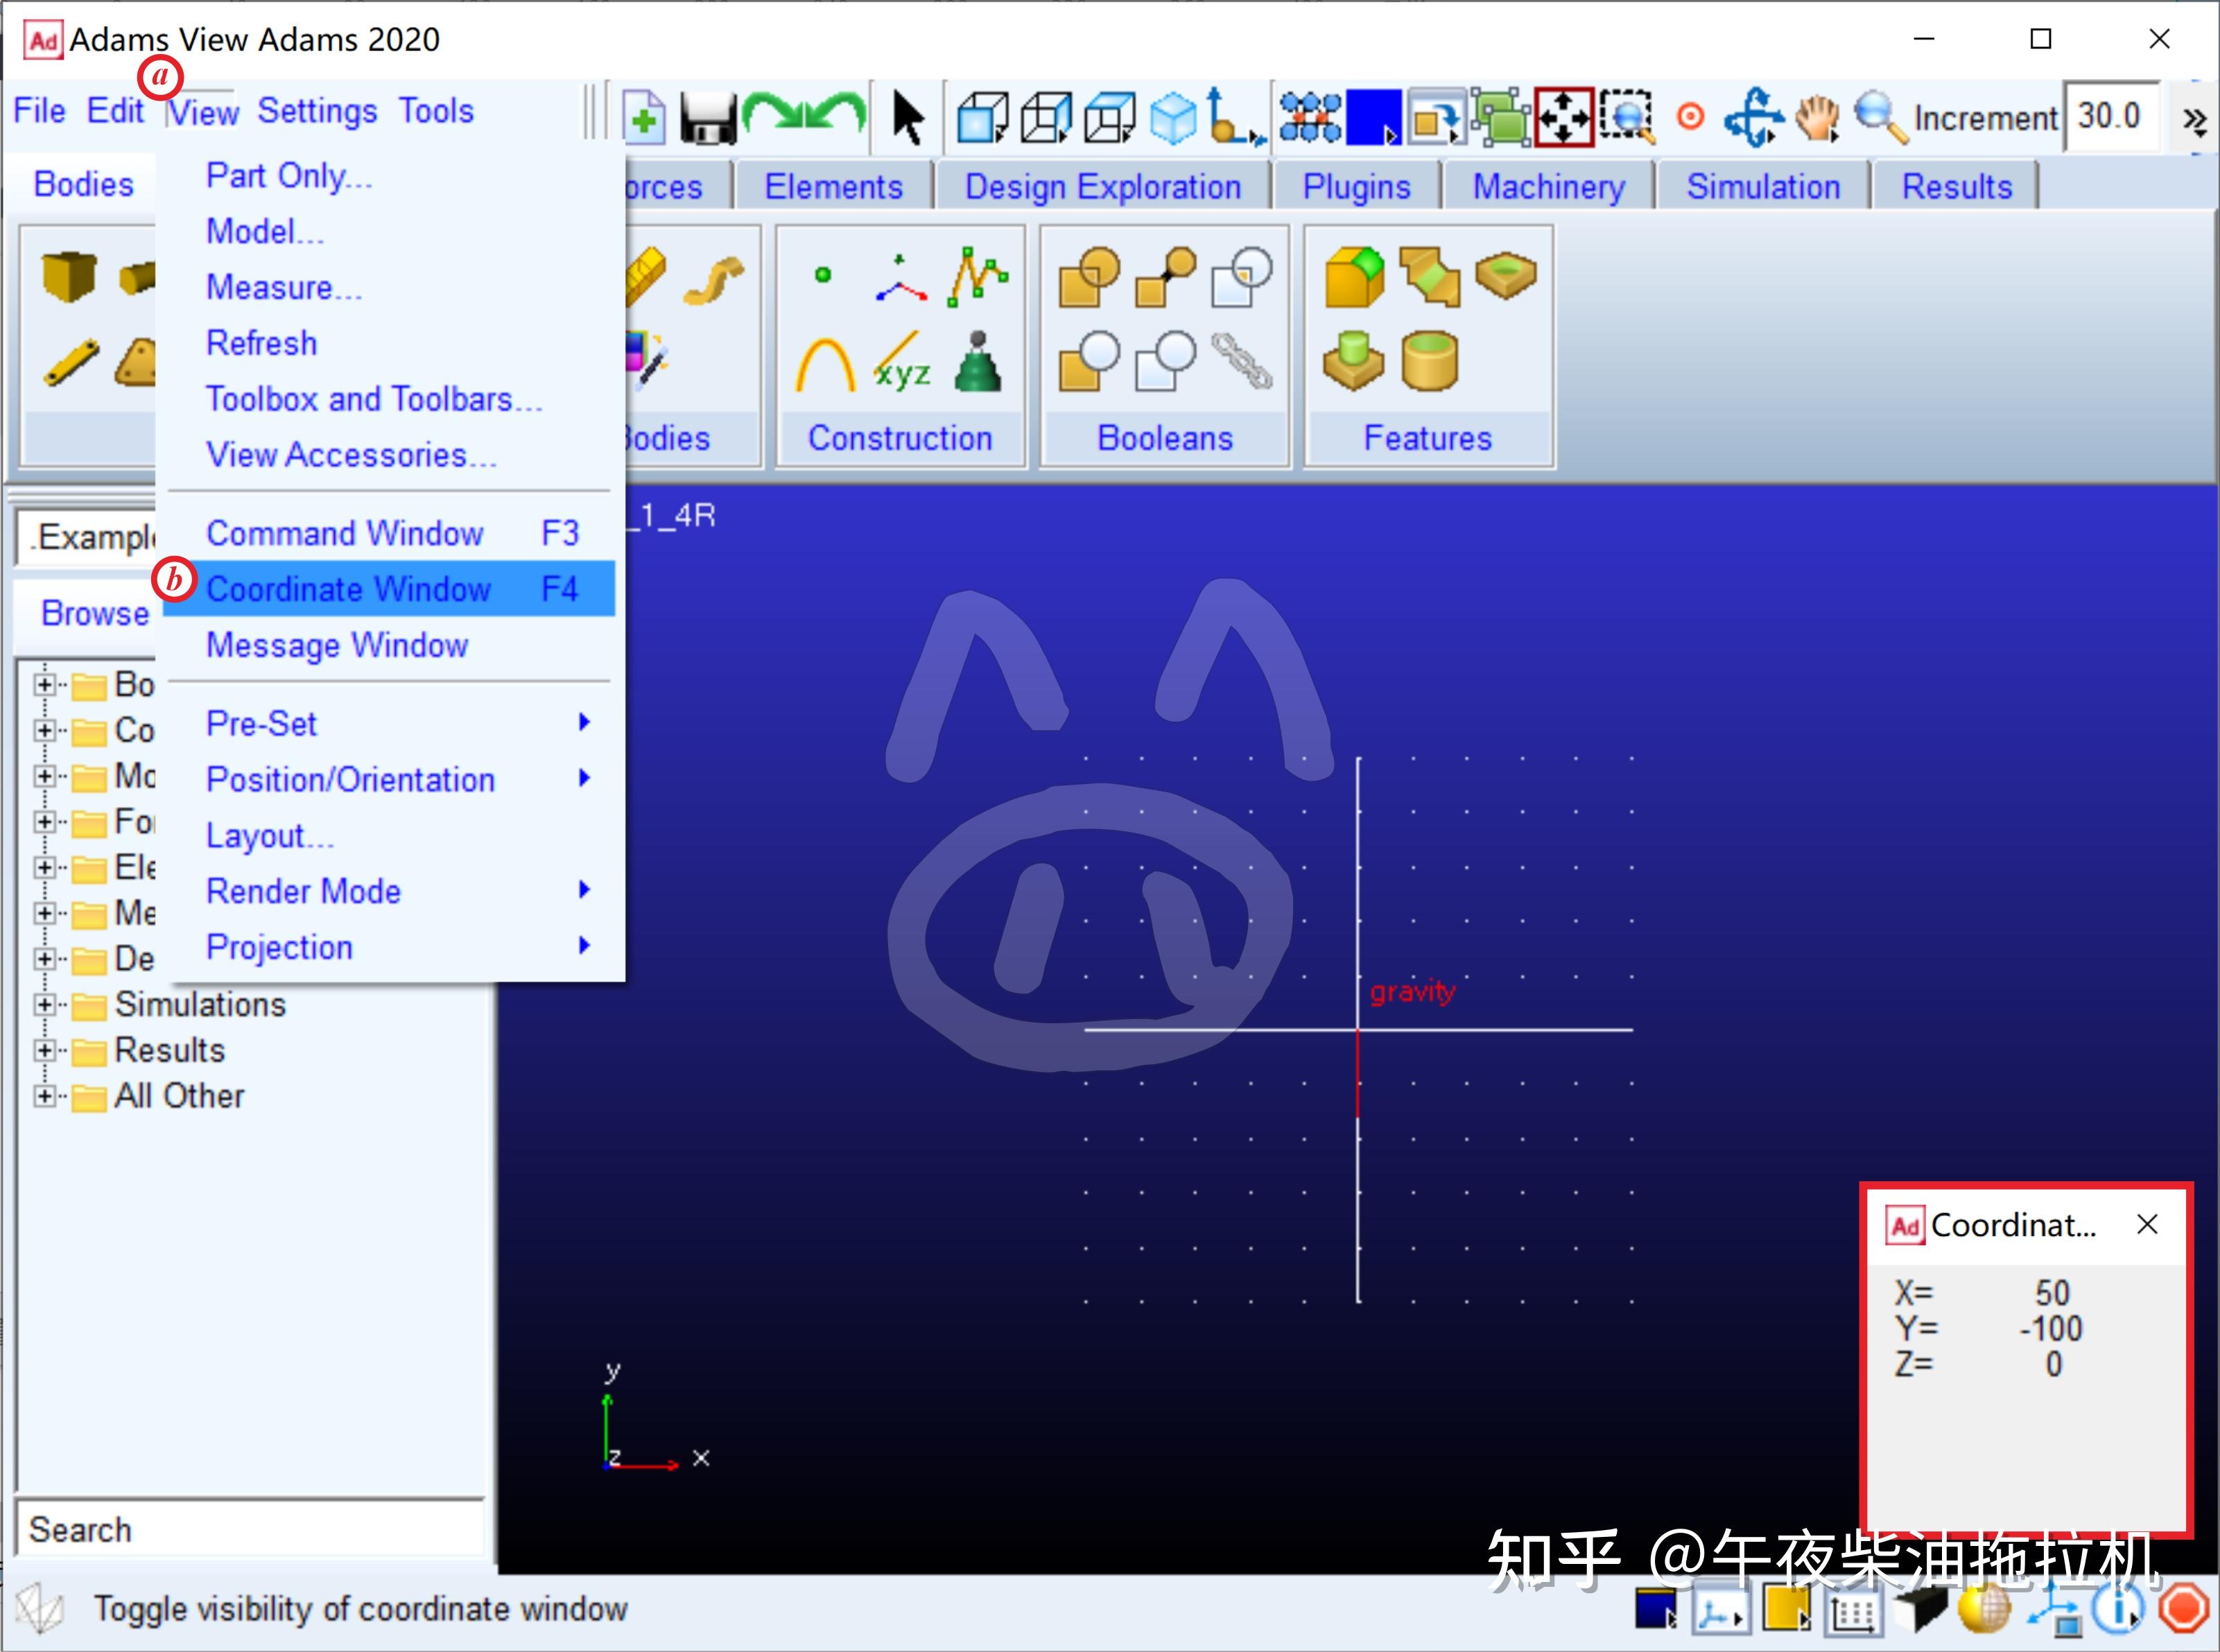Open the Settings menu
This screenshot has height=1652, width=2220.
click(317, 111)
